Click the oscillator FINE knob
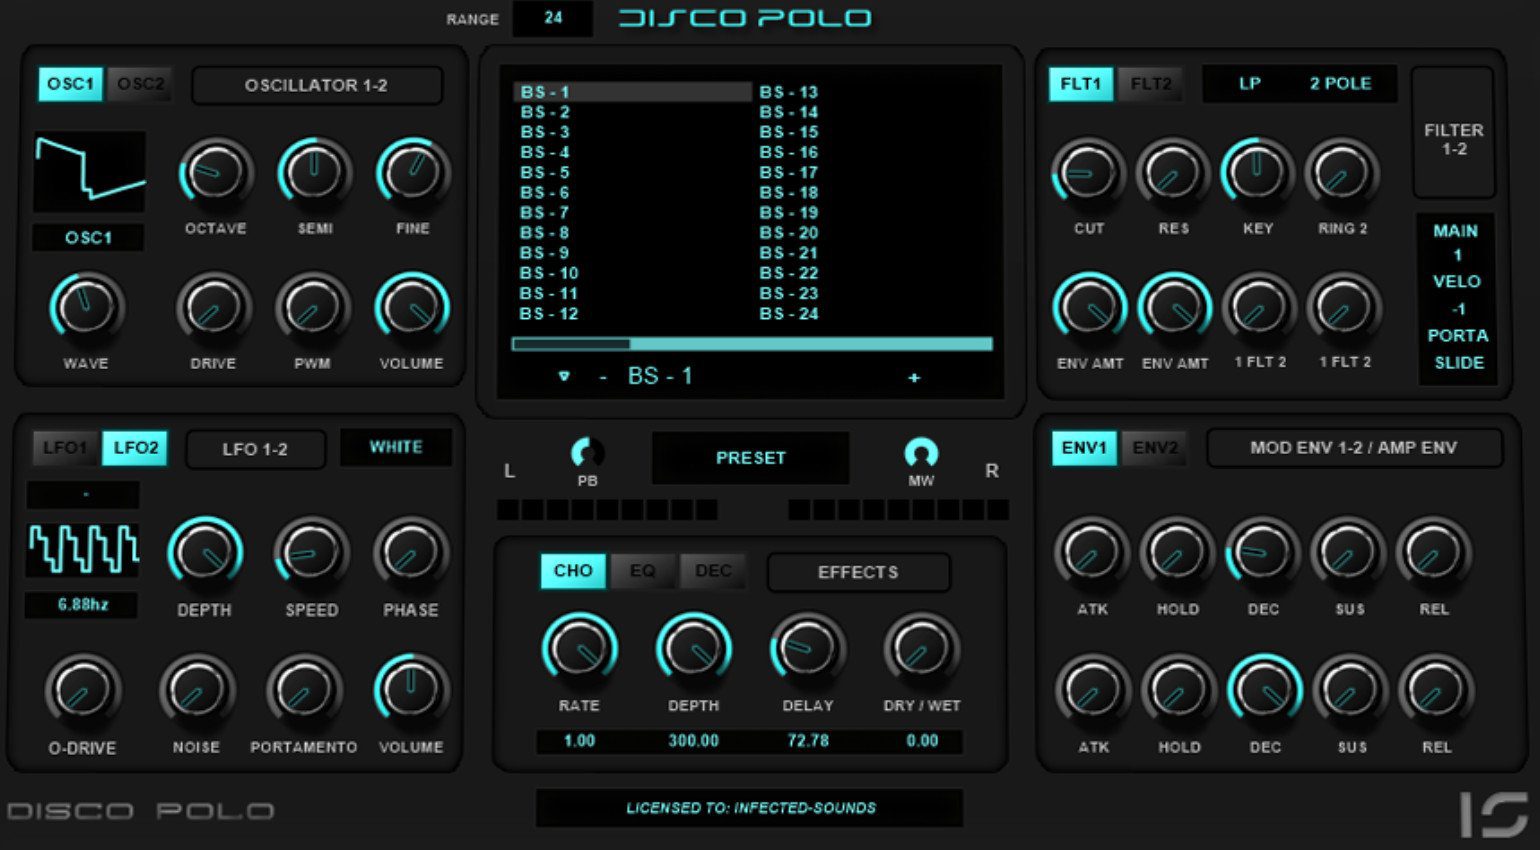This screenshot has height=850, width=1540. click(x=412, y=173)
